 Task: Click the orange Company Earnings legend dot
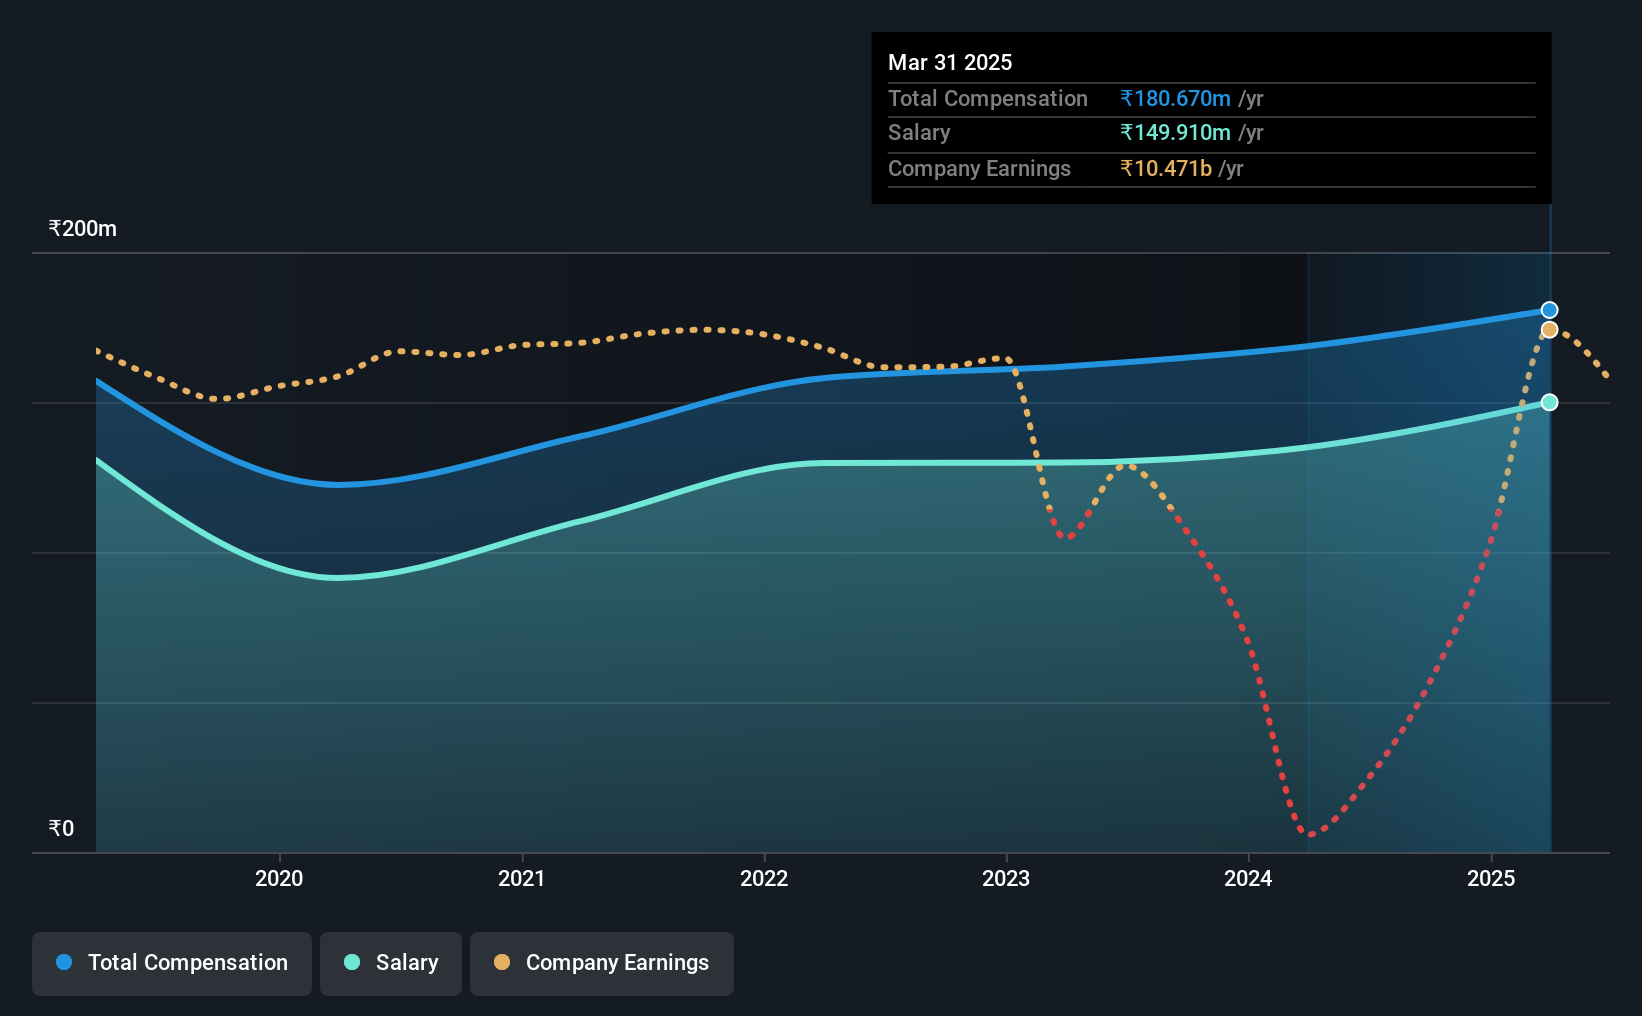[502, 962]
